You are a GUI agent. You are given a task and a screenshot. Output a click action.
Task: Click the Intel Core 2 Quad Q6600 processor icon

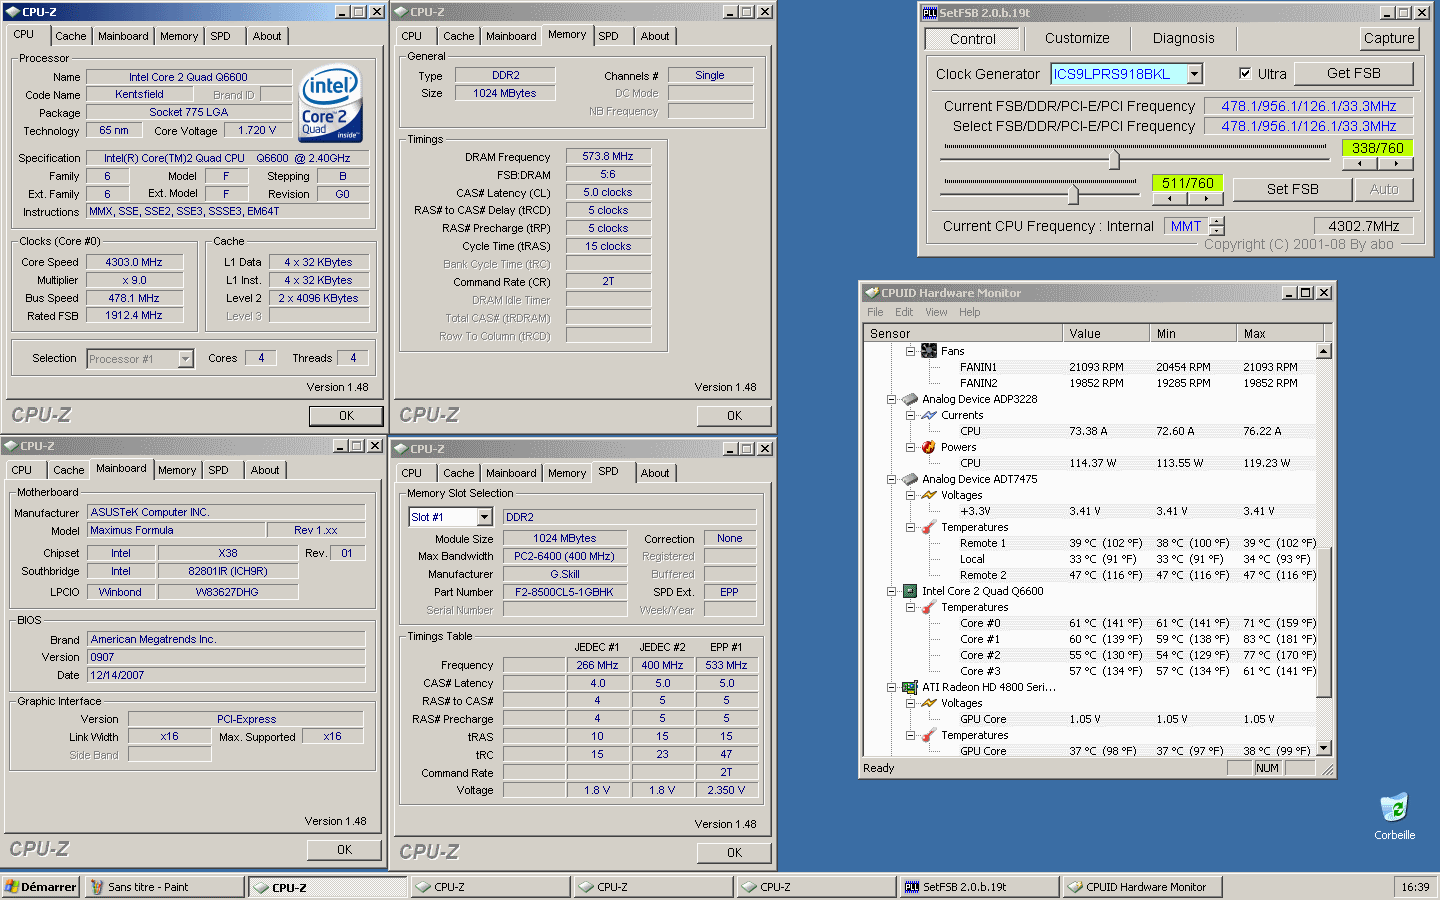(x=910, y=591)
